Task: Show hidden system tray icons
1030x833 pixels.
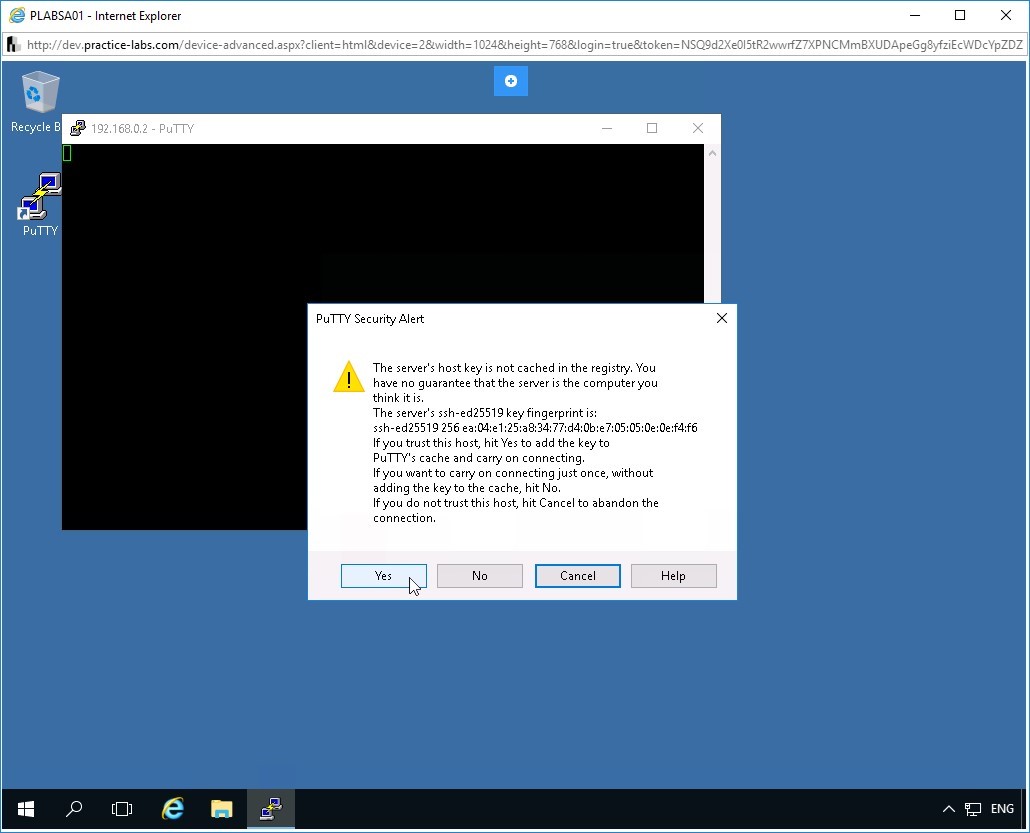Action: [x=949, y=809]
